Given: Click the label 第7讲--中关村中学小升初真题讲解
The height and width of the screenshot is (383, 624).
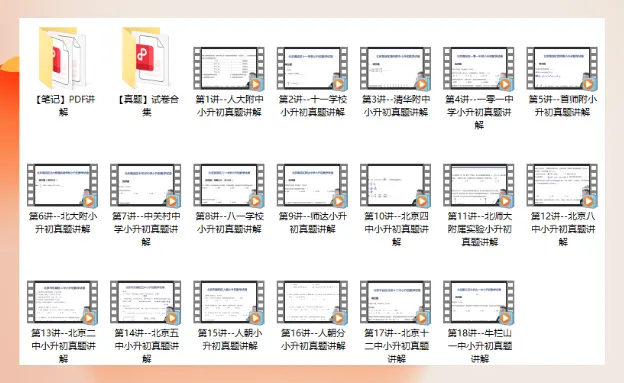Looking at the screenshot, I should [146, 229].
